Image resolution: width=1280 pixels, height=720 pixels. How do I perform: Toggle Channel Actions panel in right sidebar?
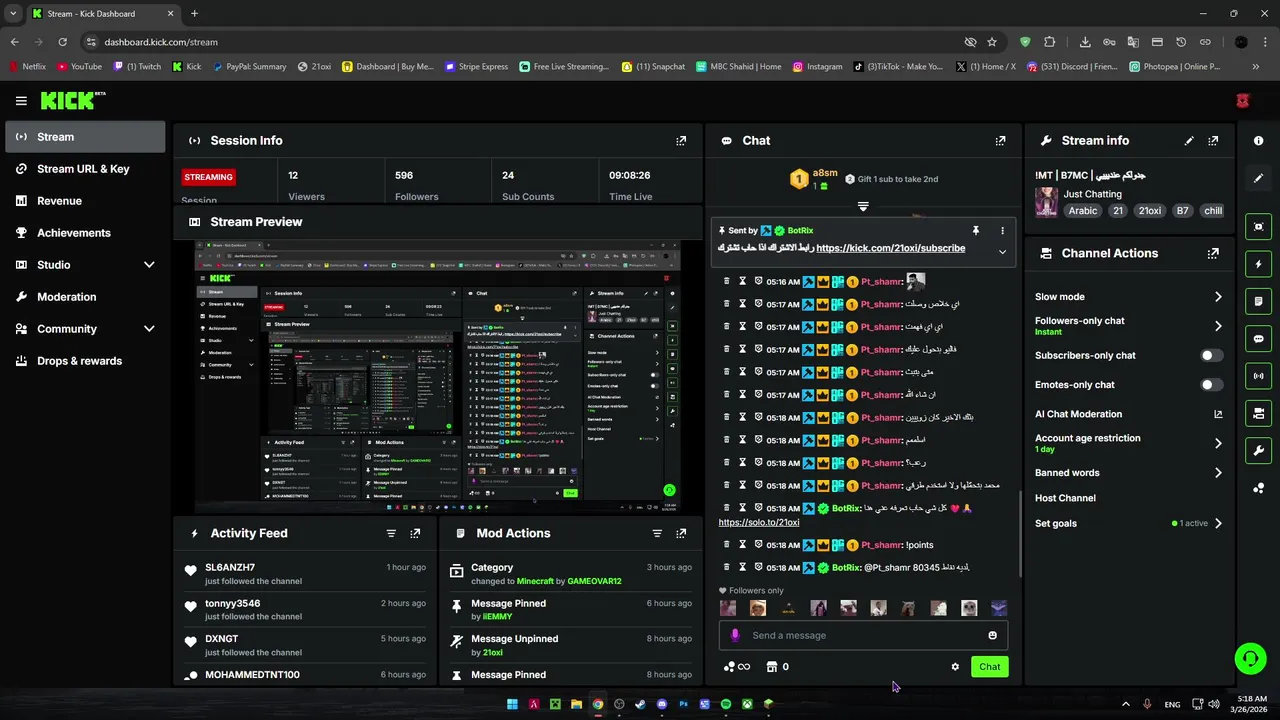[1259, 413]
